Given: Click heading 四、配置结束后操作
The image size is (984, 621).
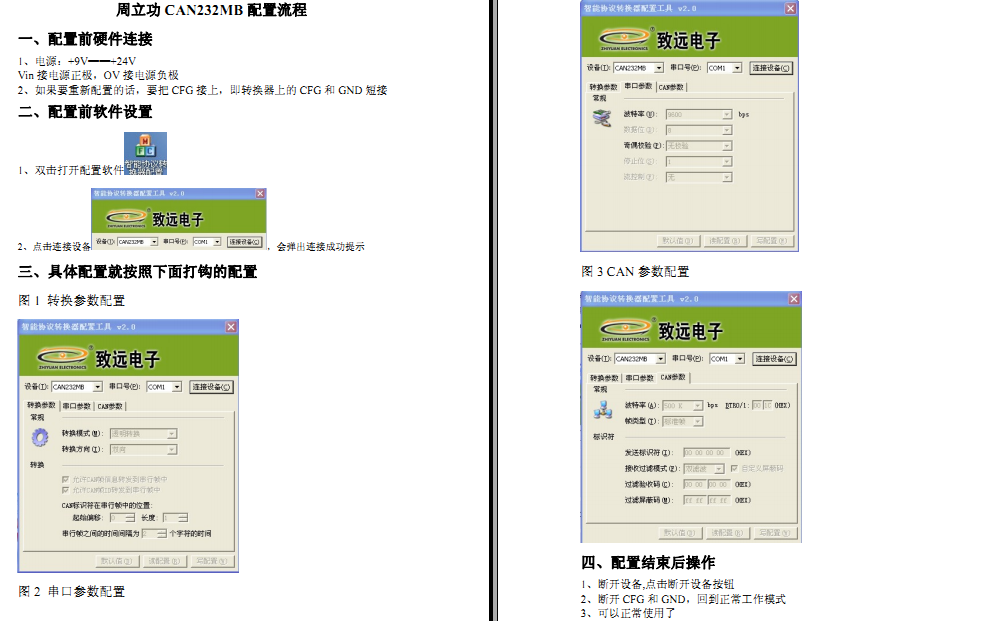Looking at the screenshot, I should click(x=648, y=563).
